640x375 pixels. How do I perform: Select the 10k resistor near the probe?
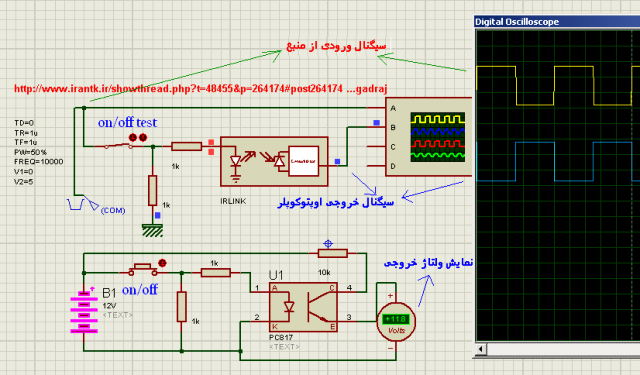click(x=333, y=253)
